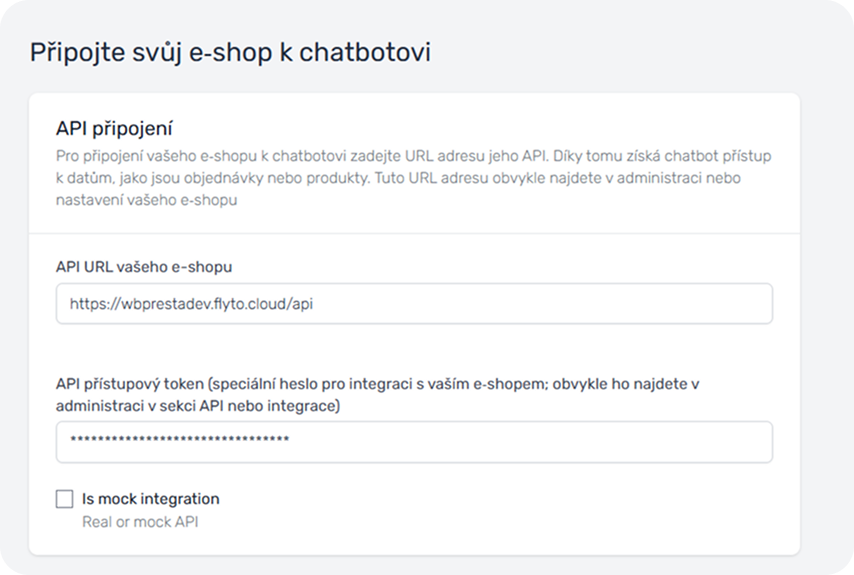
Task: Click the word "chatbotovi" in the page title
Action: click(x=373, y=52)
